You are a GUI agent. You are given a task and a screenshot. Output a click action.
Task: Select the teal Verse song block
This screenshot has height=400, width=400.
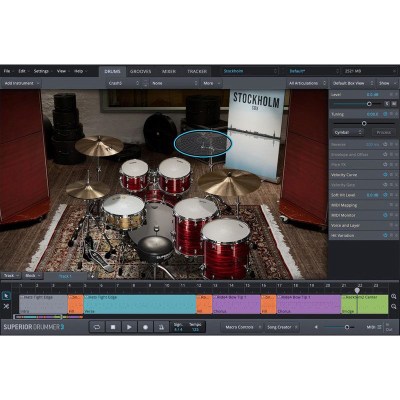point(140,304)
